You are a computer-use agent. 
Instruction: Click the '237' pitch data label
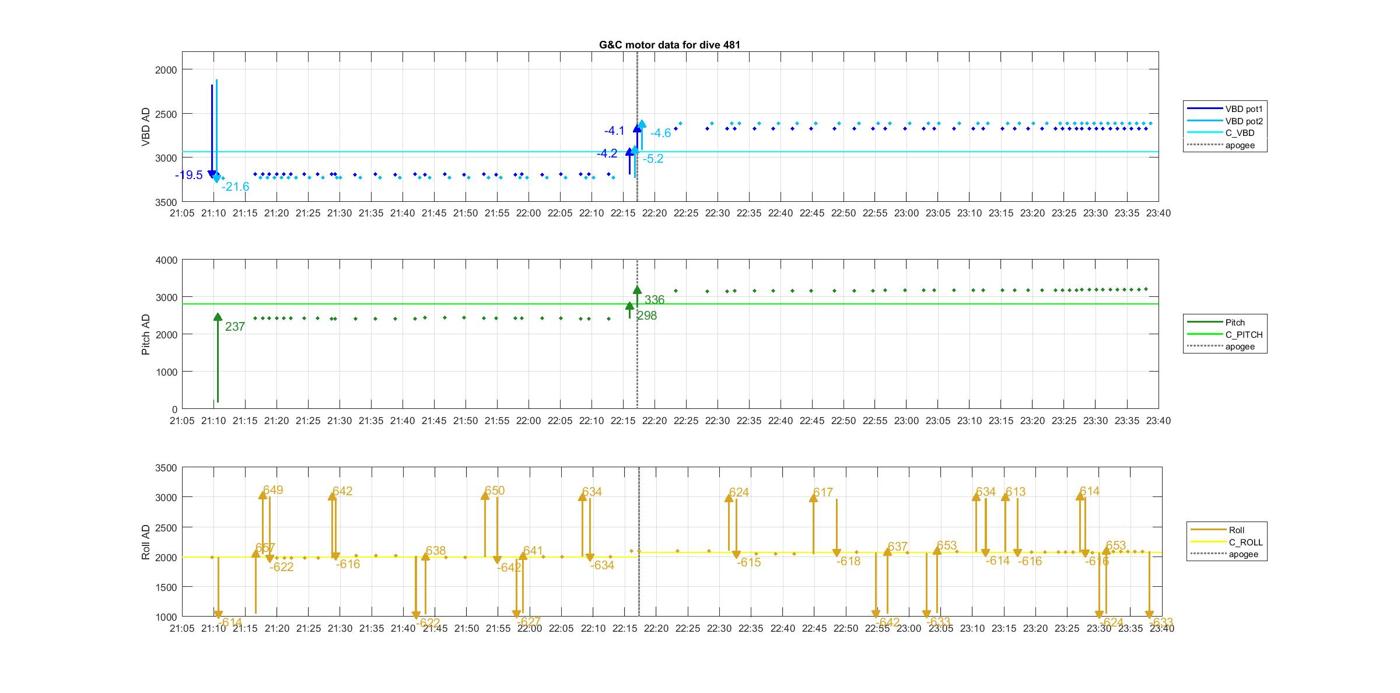coord(235,327)
